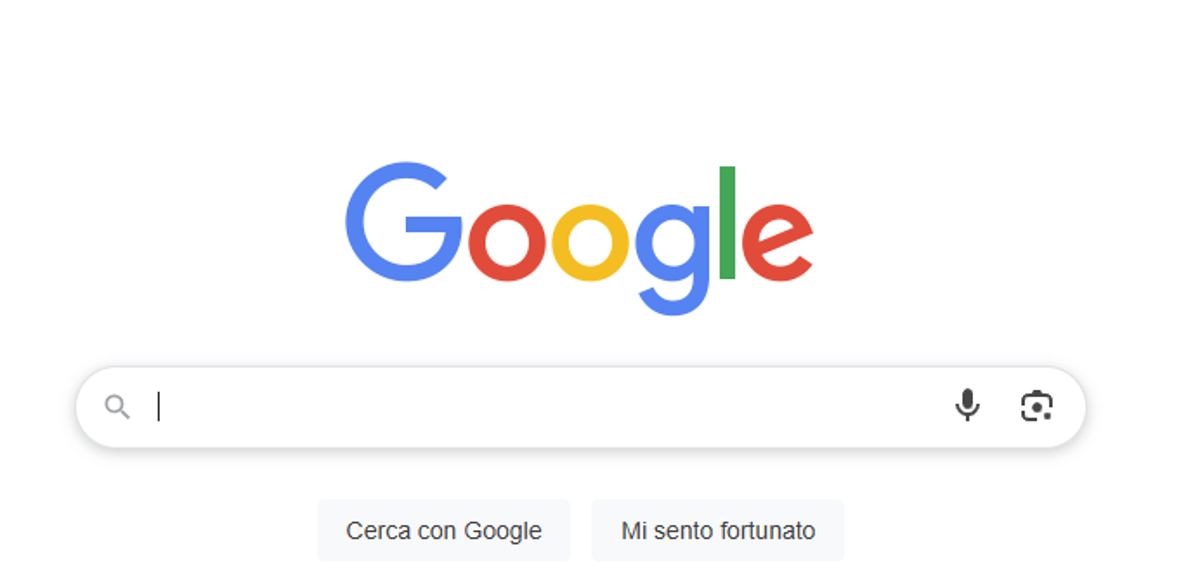Click the yellow letter o in Google logo

591,242
